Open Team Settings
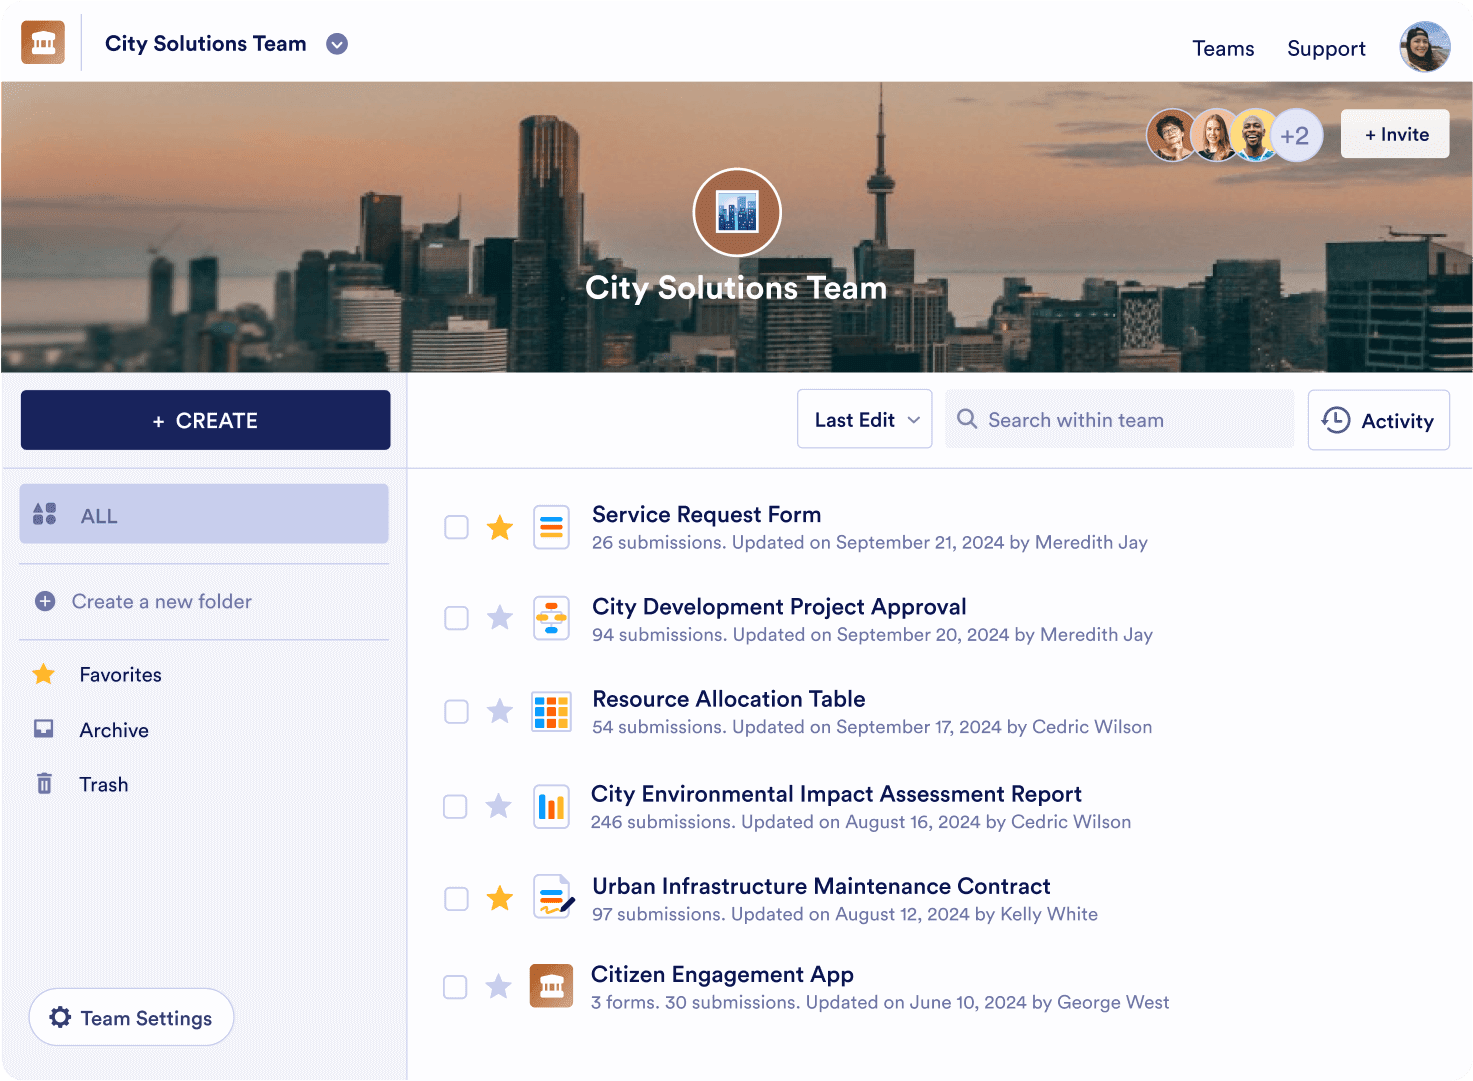1473x1081 pixels. (131, 1017)
